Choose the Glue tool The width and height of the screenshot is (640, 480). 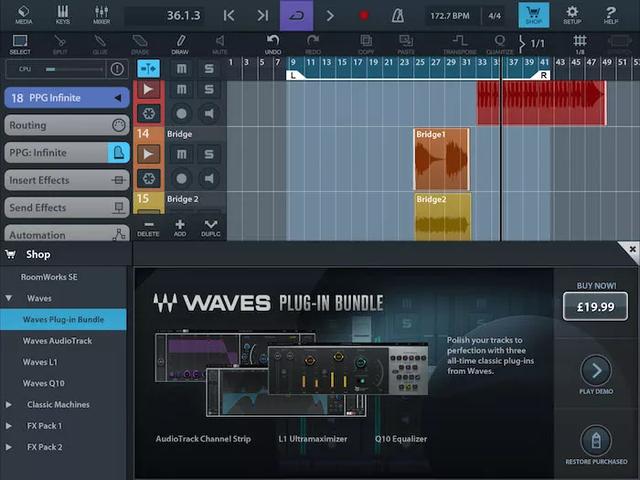coord(100,44)
